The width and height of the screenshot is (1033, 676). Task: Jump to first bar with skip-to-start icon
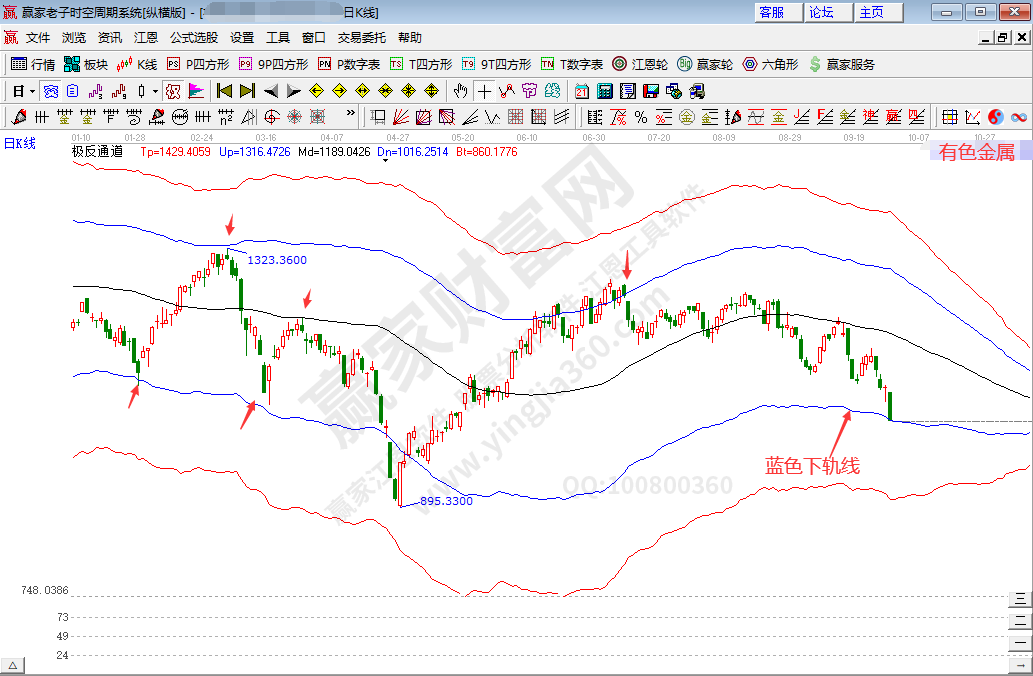225,91
